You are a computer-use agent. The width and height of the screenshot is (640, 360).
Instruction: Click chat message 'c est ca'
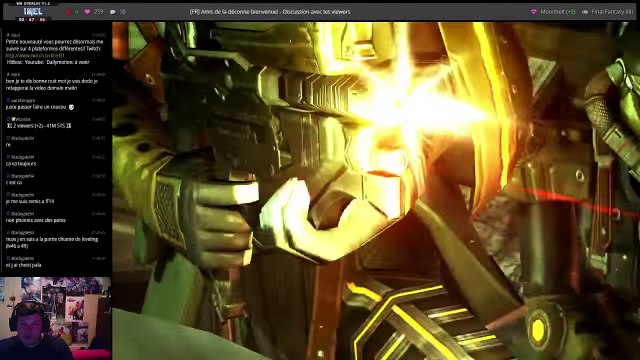click(x=14, y=182)
